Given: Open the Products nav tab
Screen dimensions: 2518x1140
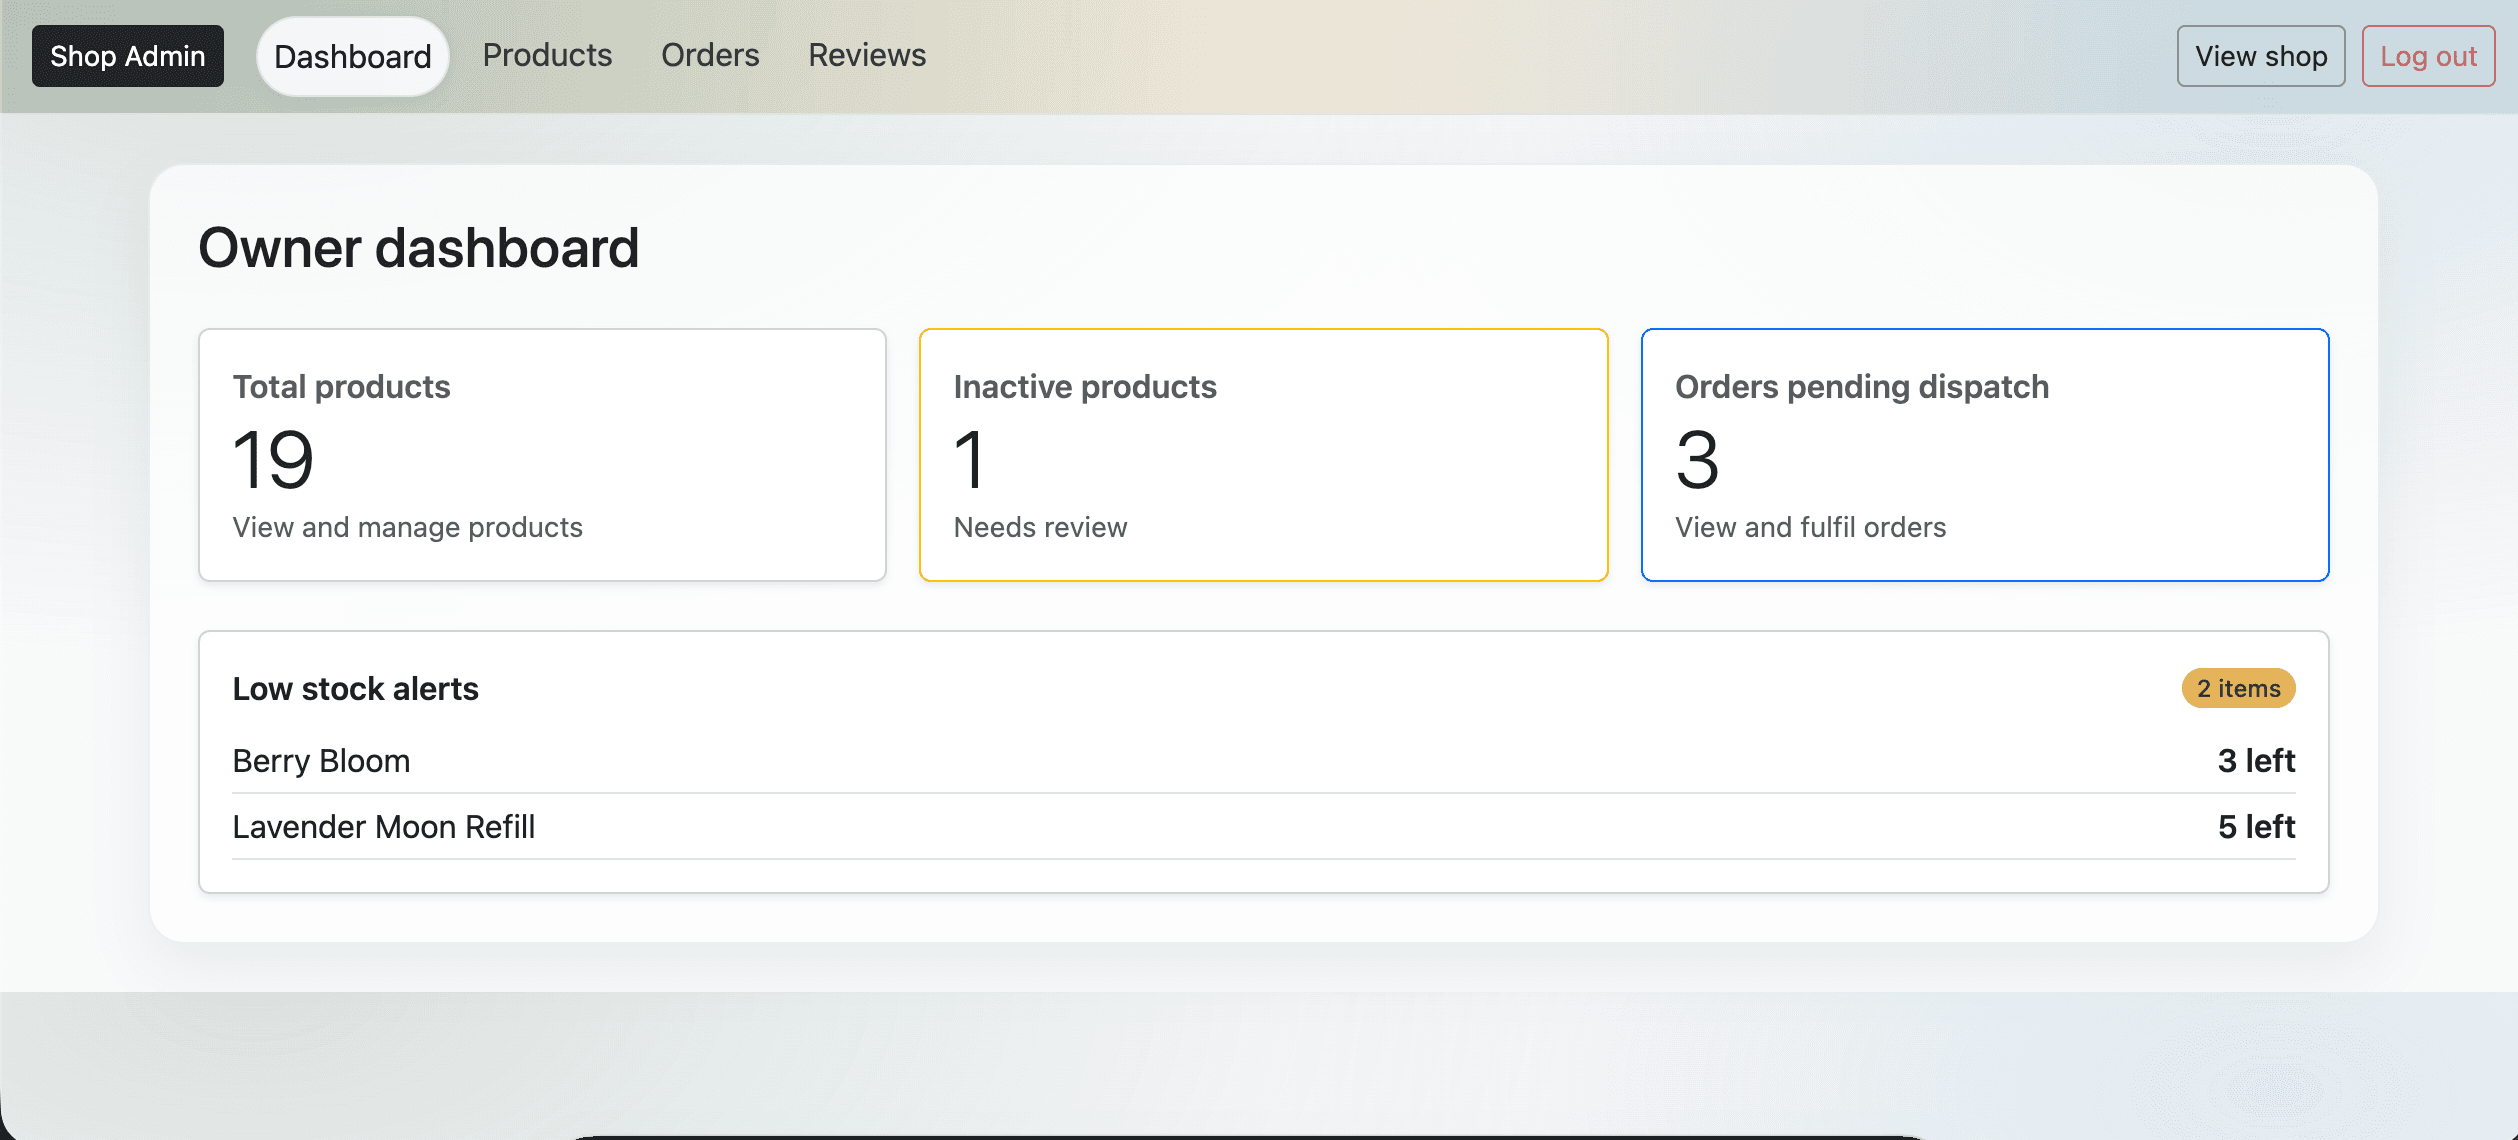Looking at the screenshot, I should 547,55.
